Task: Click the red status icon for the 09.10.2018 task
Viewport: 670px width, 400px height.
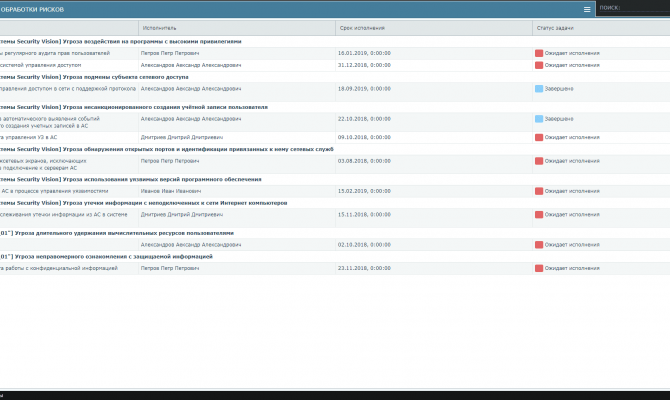Action: 539,138
